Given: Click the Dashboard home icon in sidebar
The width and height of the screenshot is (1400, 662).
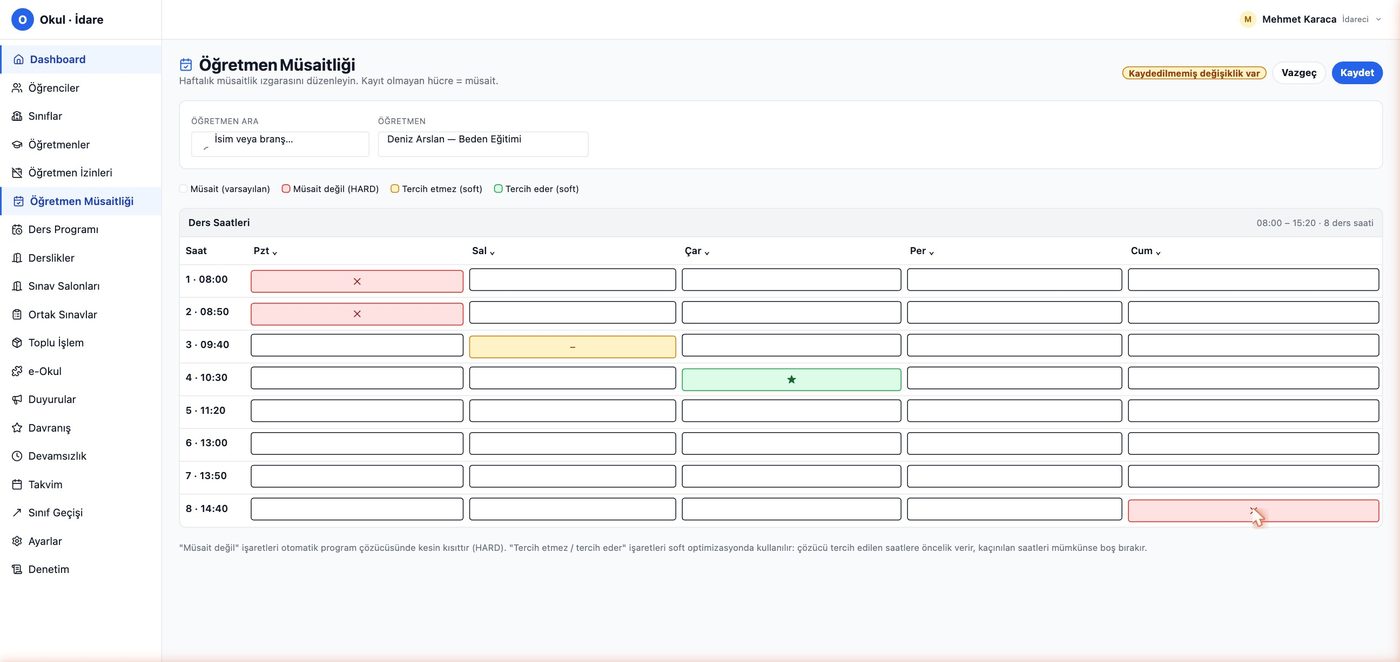Looking at the screenshot, I should 18,60.
